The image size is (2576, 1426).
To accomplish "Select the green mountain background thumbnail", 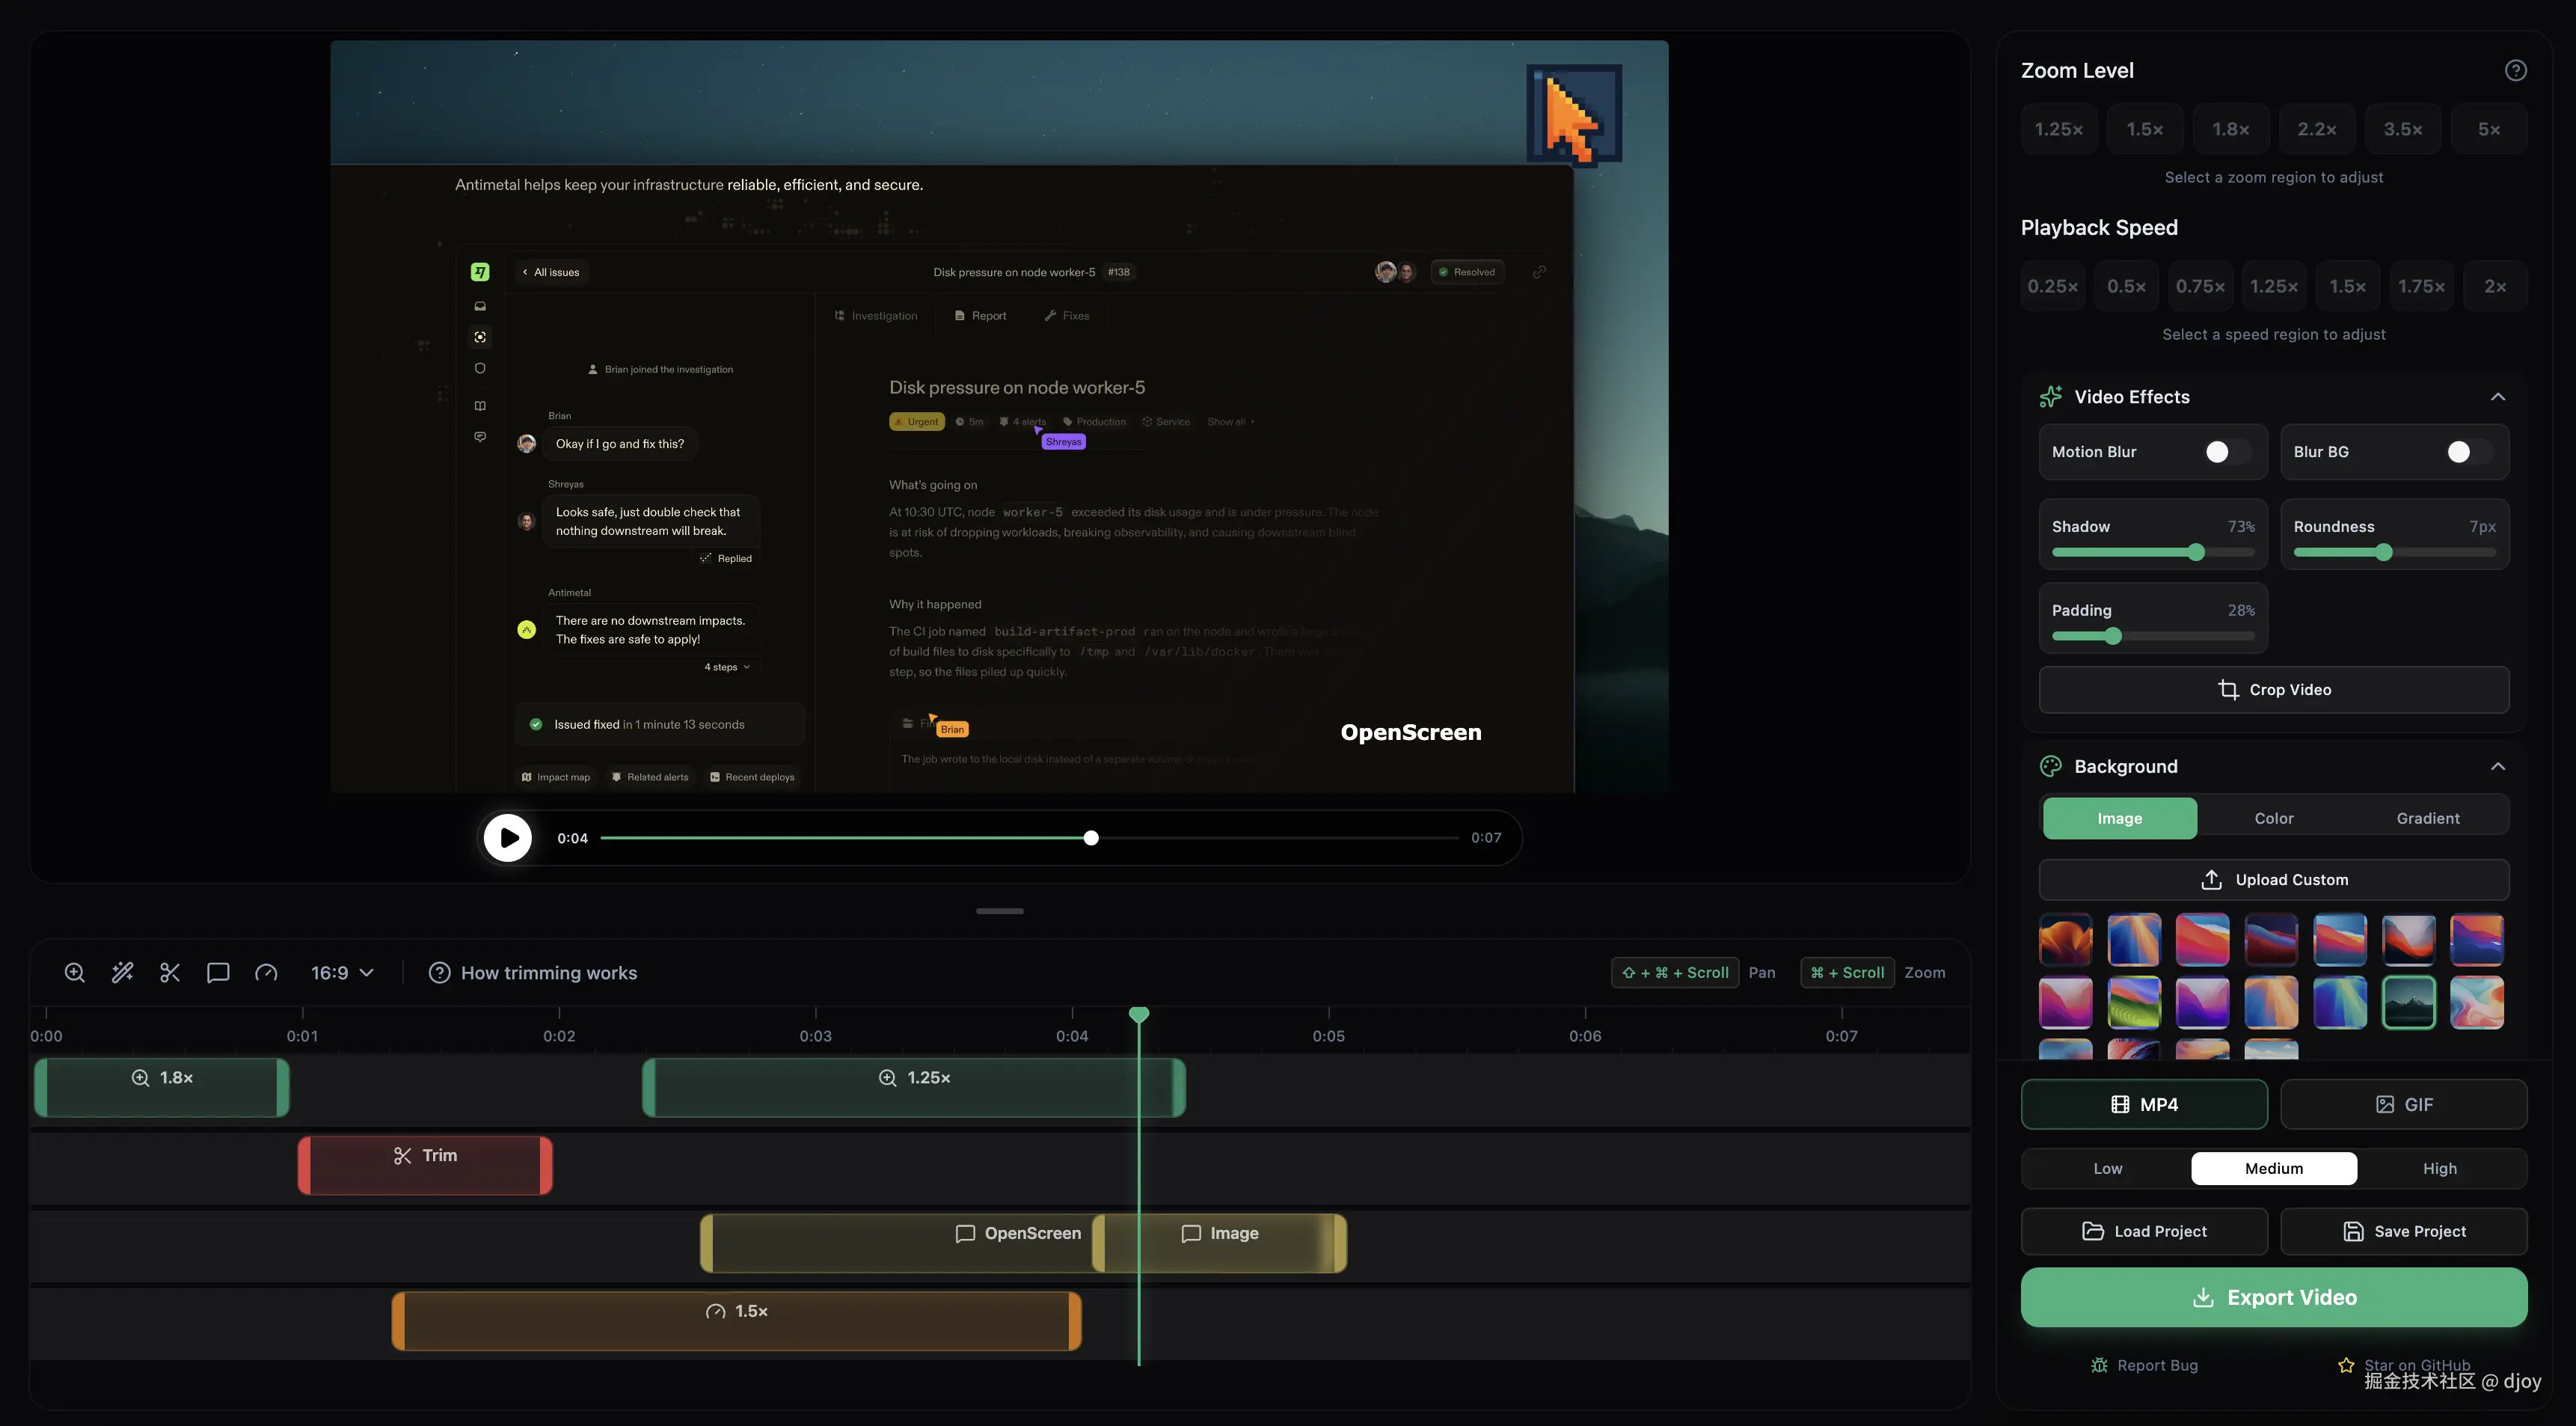I will click(2409, 1002).
